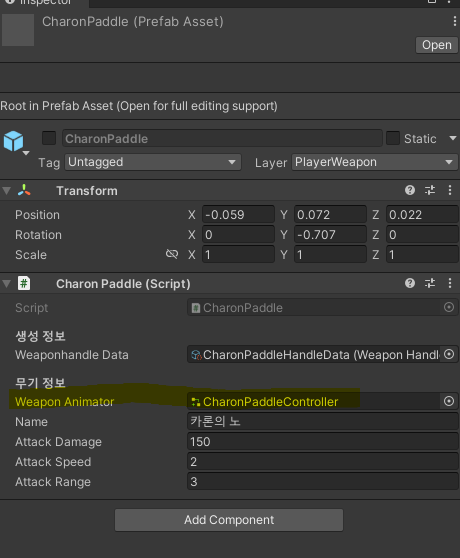Viewport: 460px width, 558px height.
Task: Click the Position X field
Action: (238, 215)
